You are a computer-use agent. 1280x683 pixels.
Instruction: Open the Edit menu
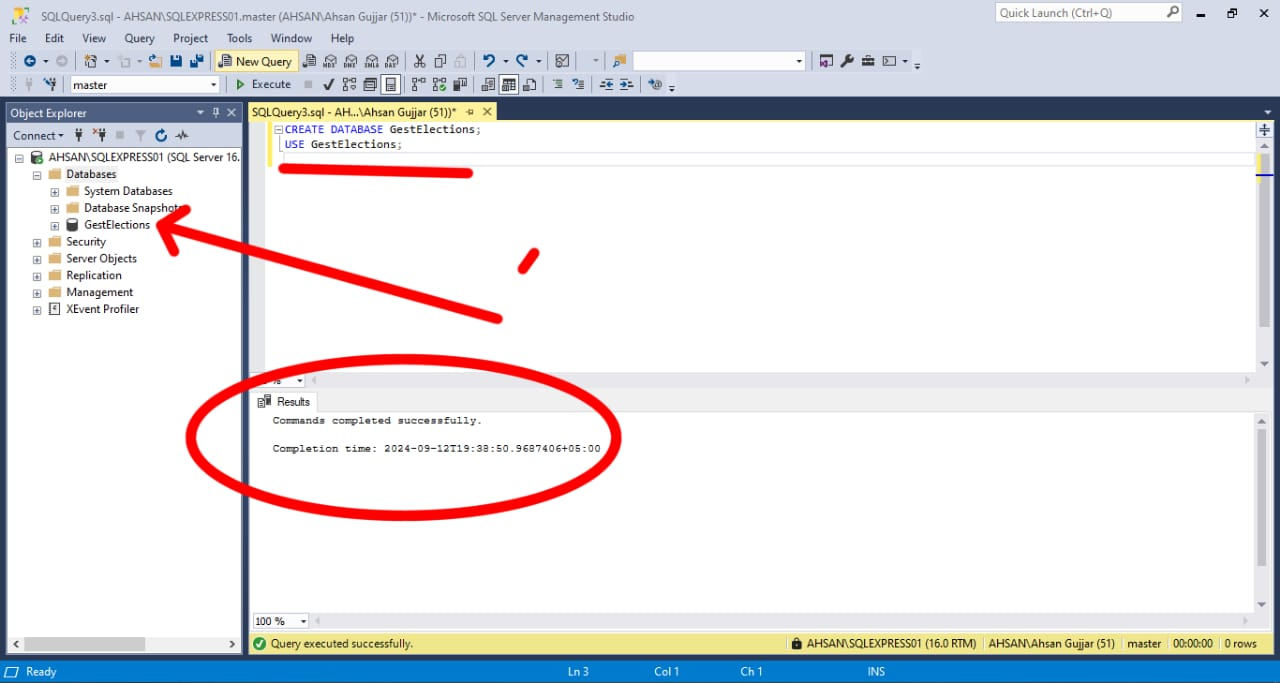pyautogui.click(x=54, y=38)
